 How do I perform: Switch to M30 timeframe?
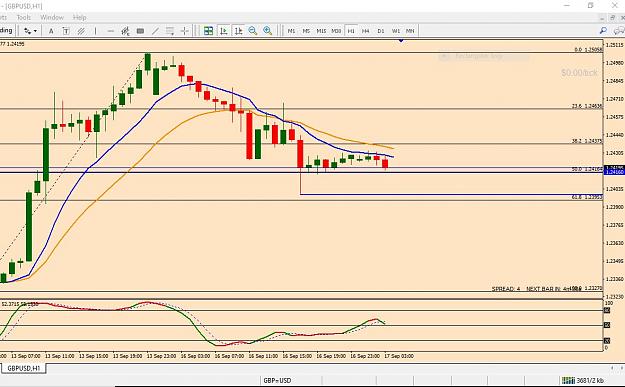[336, 31]
